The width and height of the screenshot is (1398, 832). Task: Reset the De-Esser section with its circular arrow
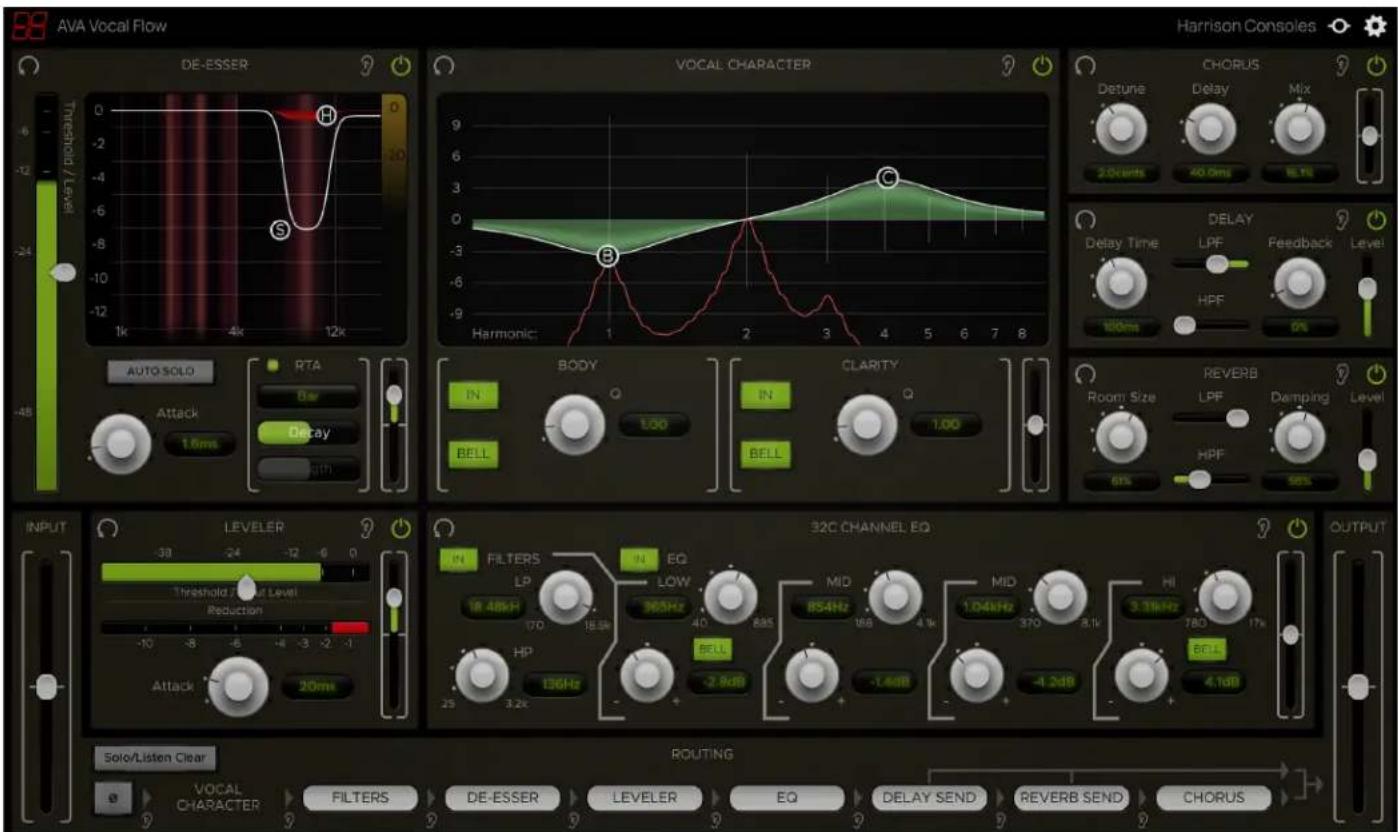click(x=30, y=66)
